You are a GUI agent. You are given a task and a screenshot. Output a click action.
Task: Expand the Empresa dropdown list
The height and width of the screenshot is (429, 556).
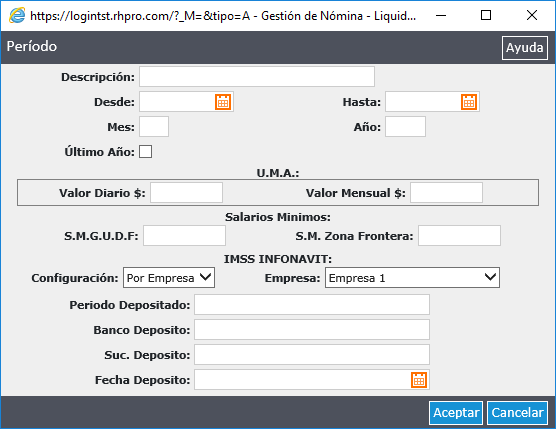coord(412,278)
